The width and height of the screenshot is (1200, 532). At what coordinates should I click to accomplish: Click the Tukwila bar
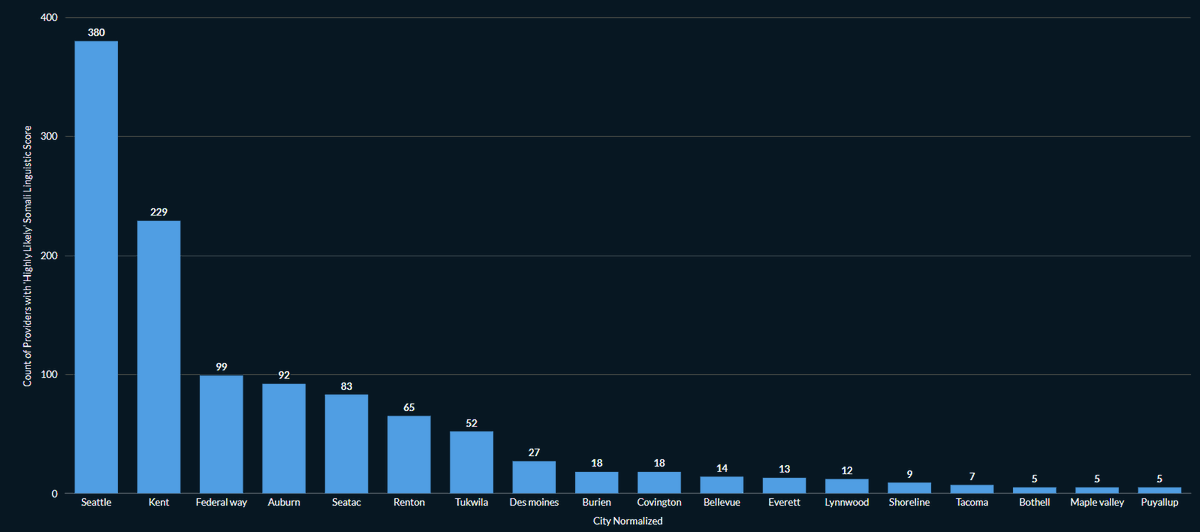click(471, 462)
